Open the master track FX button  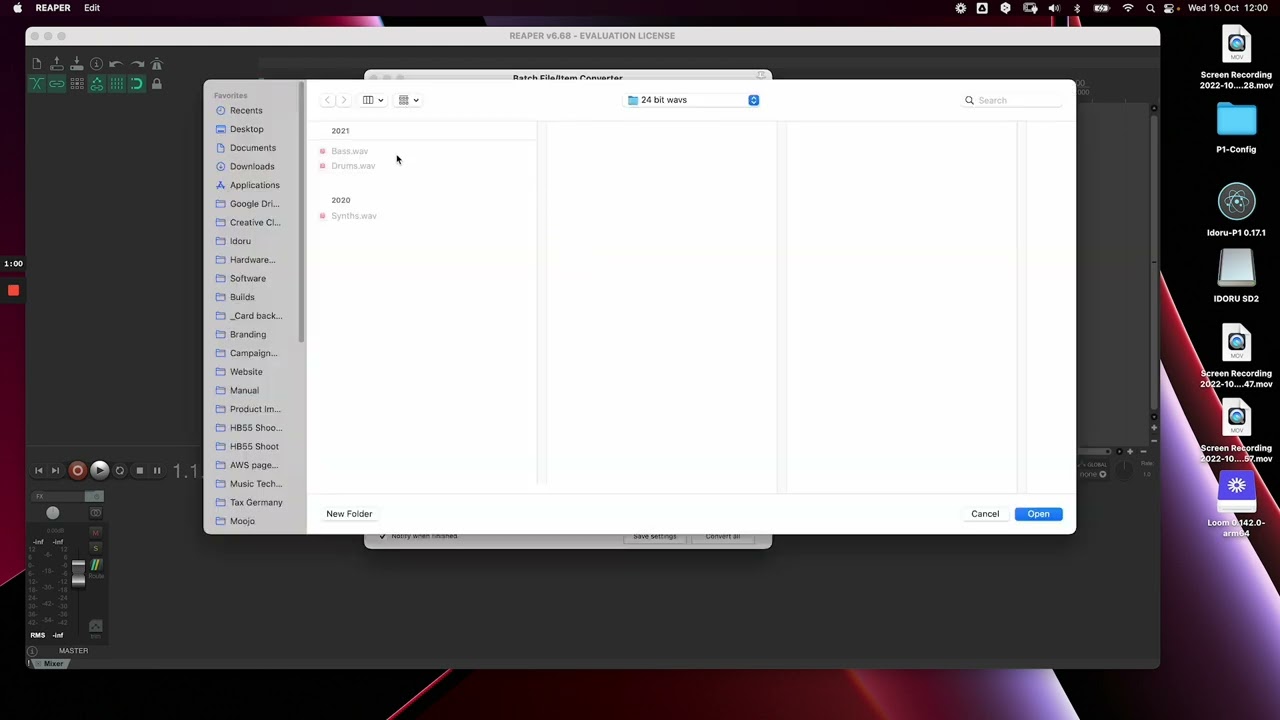58,497
